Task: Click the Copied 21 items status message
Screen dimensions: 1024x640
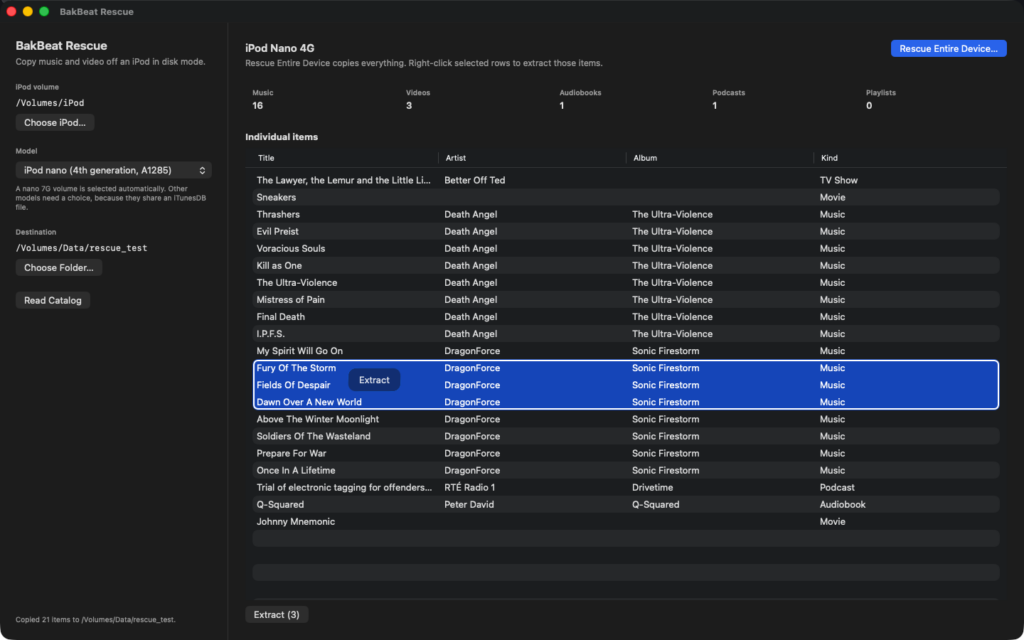Action: [x=95, y=619]
